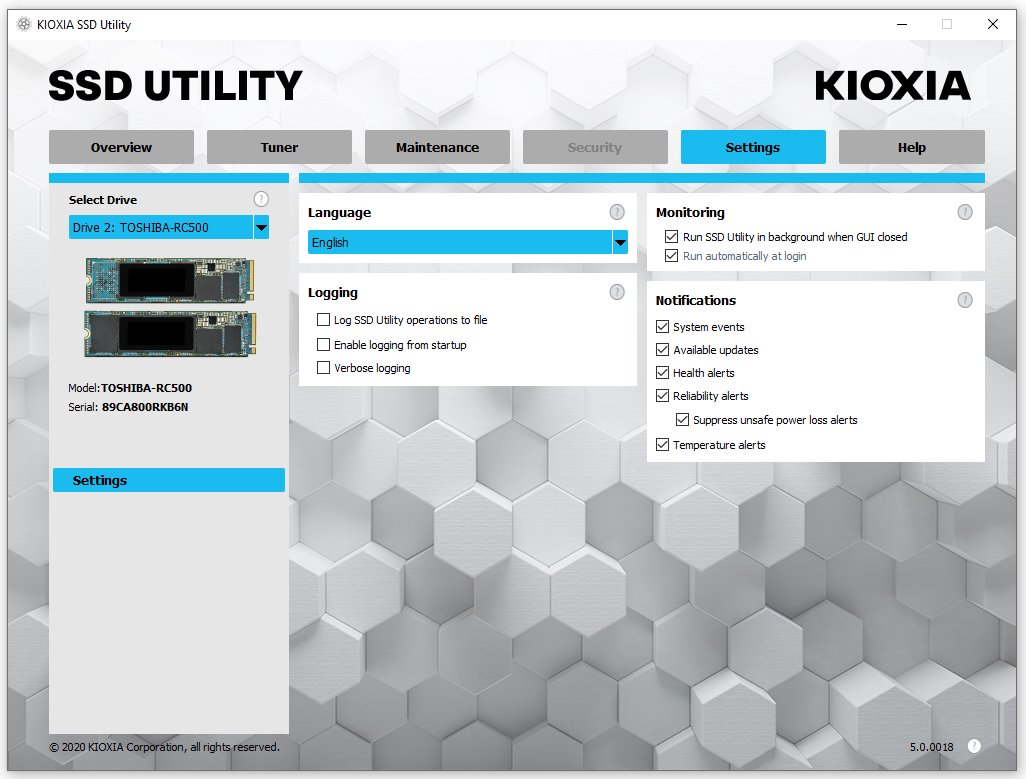Show help for the Monitoring section
Viewport: 1026px width, 779px height.
[x=964, y=212]
